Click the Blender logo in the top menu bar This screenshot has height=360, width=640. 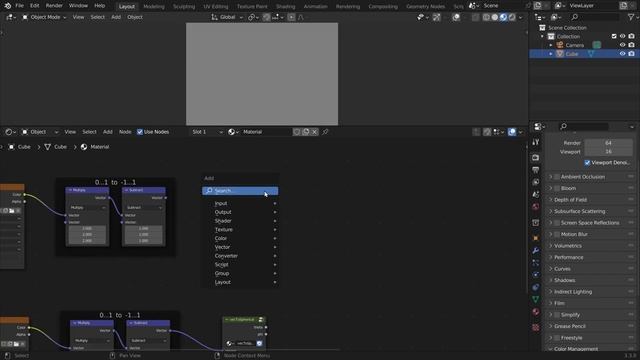(7, 6)
